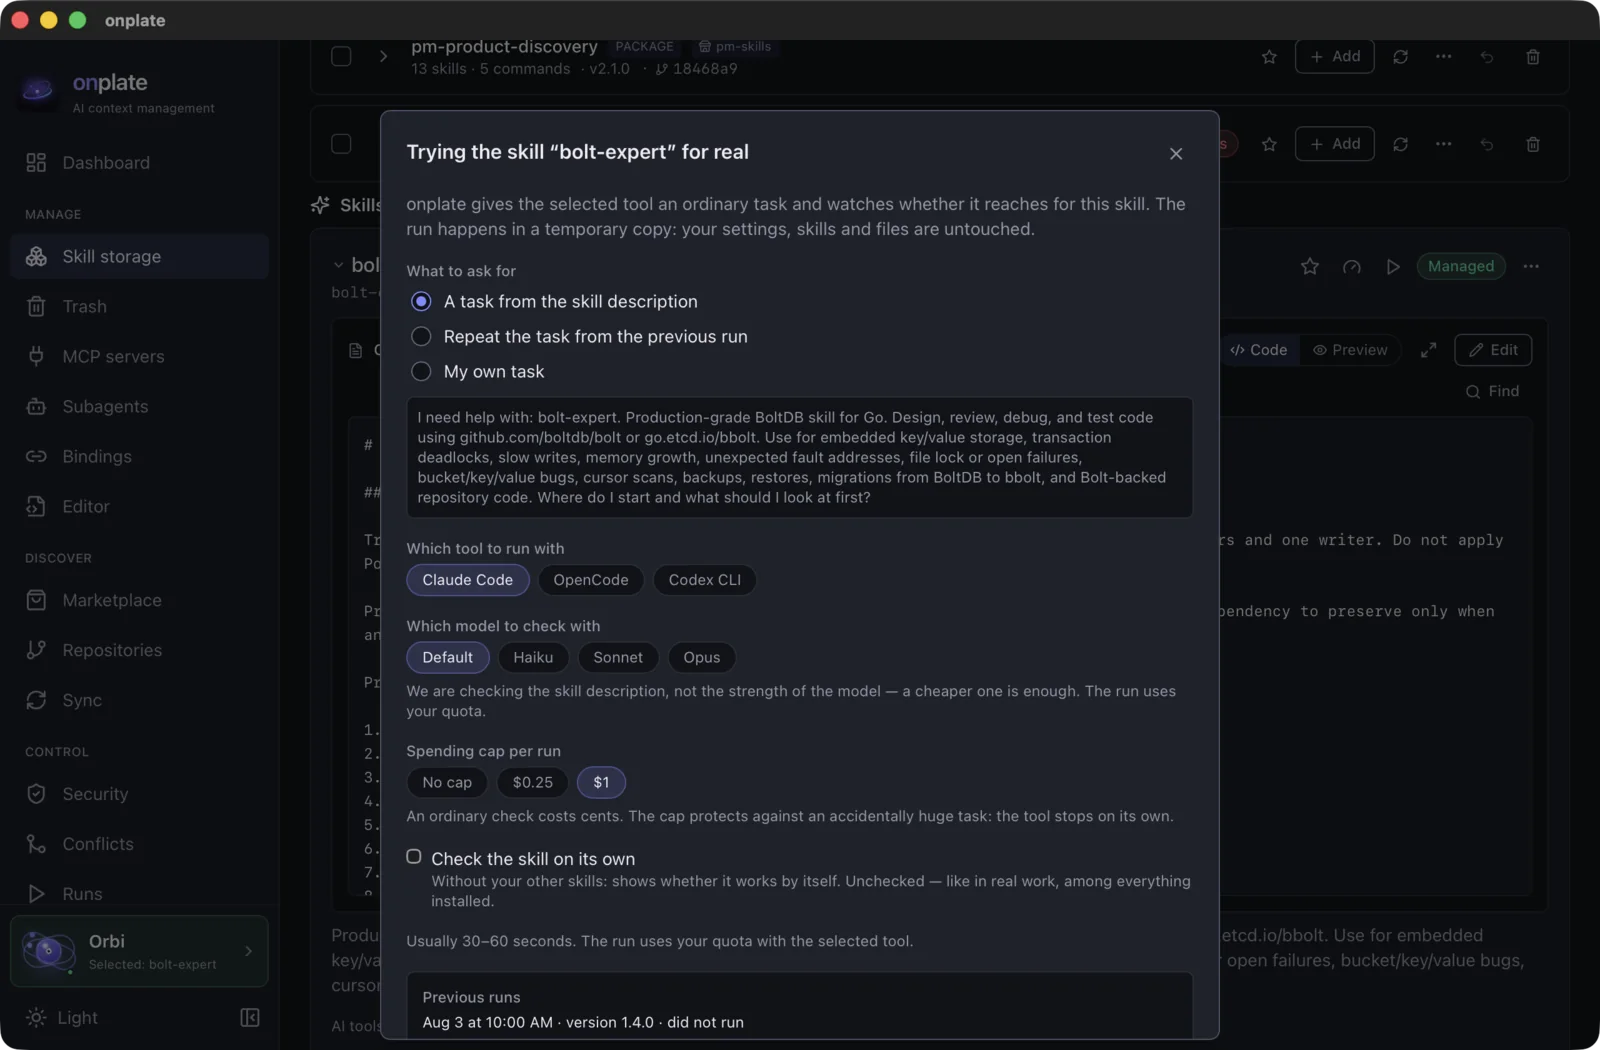
Task: Check the pm-product-discovery row checkbox
Action: click(x=341, y=57)
